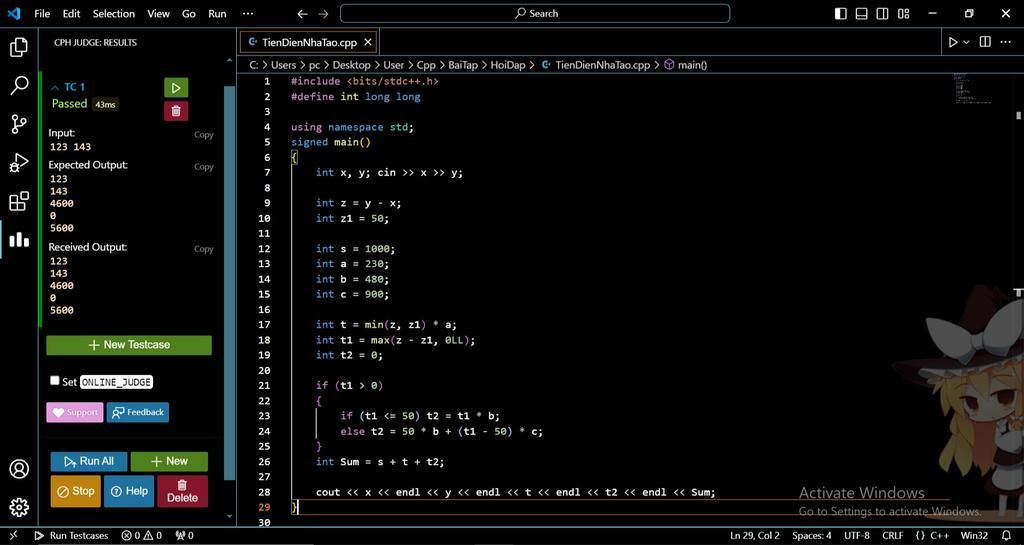Click the top Search command box
Screen dimensions: 1024x545
point(535,14)
